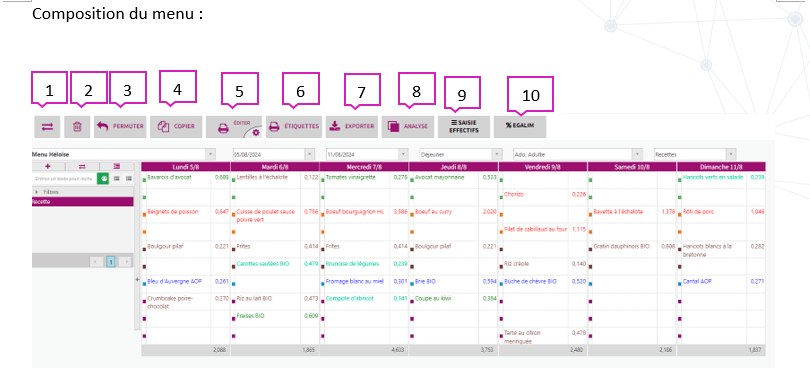The image size is (810, 379).
Task: Click the Exporter download button
Action: 352,127
